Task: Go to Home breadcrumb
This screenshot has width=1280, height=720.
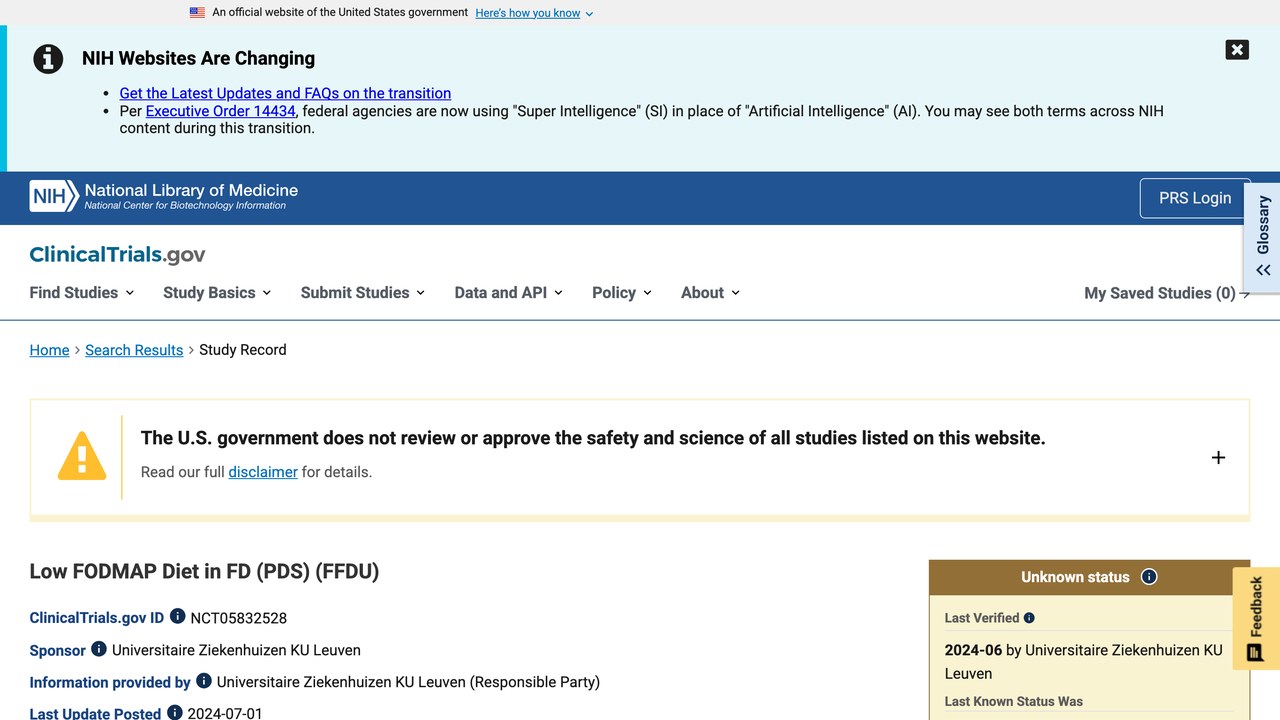Action: tap(49, 350)
